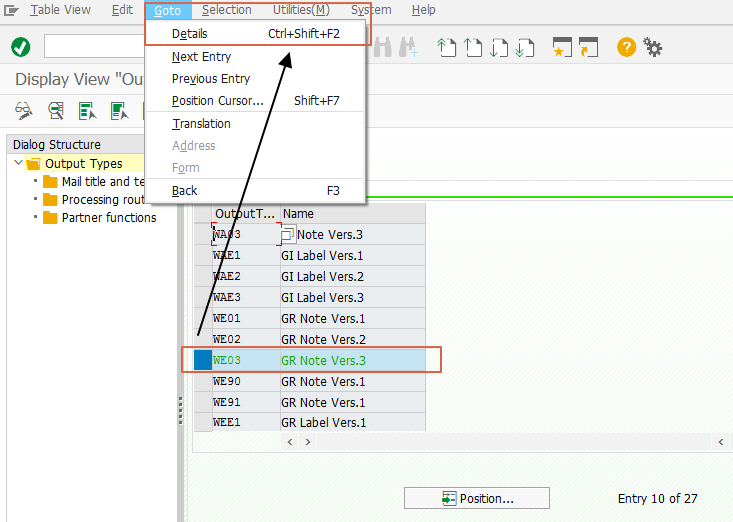This screenshot has width=733, height=522.
Task: Click folder icon beside Mail title entry
Action: [50, 181]
